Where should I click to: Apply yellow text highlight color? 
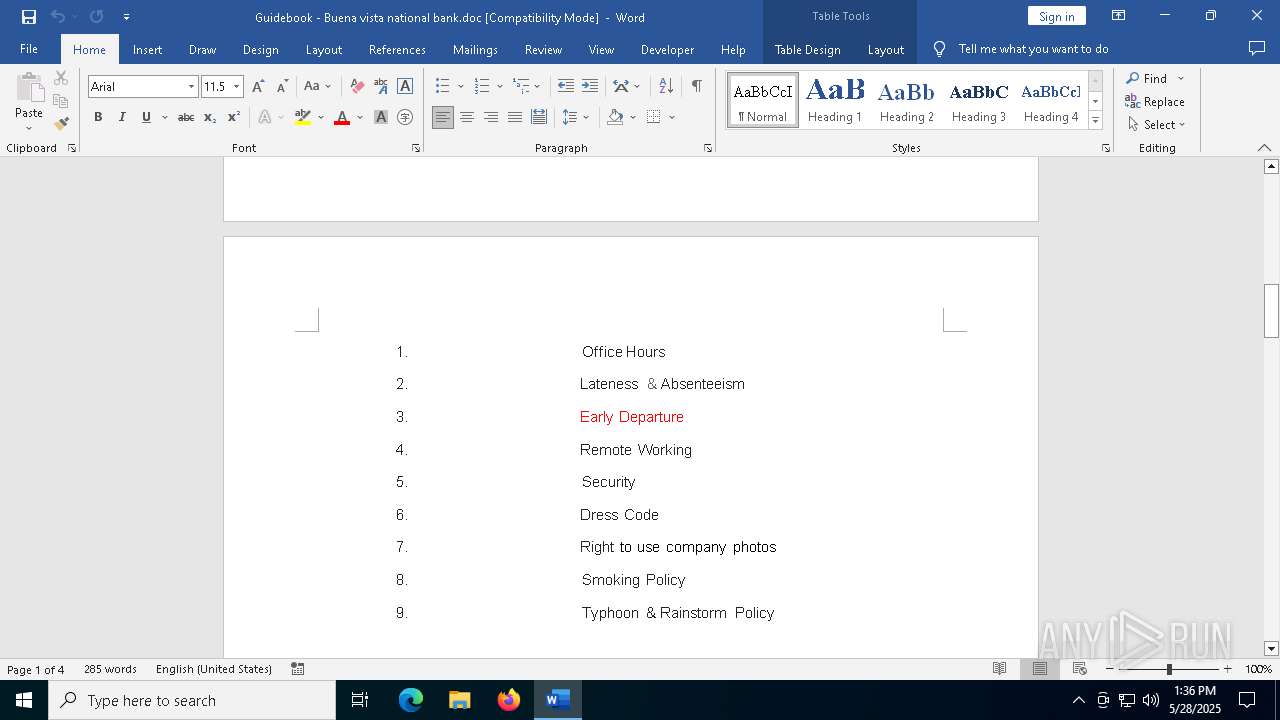[x=303, y=117]
